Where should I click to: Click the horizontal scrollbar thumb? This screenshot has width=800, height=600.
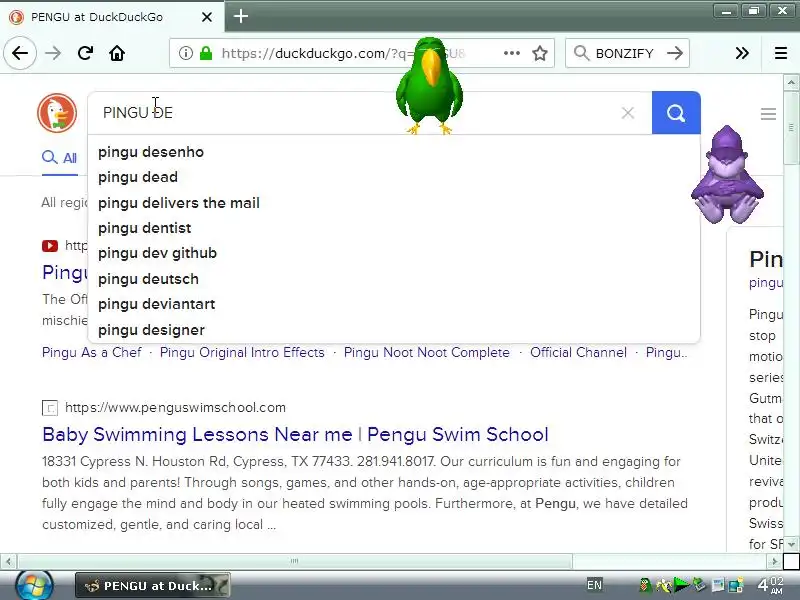pos(294,561)
